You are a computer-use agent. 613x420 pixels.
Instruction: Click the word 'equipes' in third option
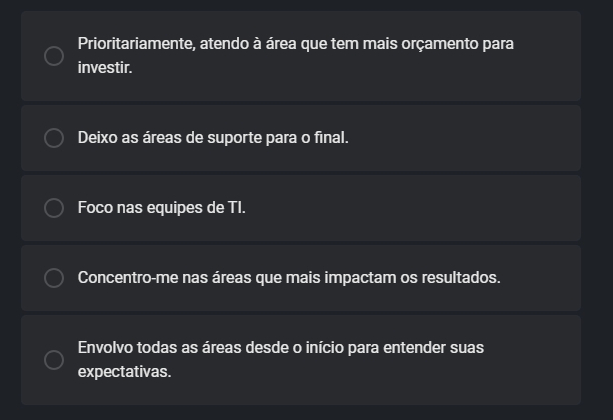pyautogui.click(x=176, y=208)
